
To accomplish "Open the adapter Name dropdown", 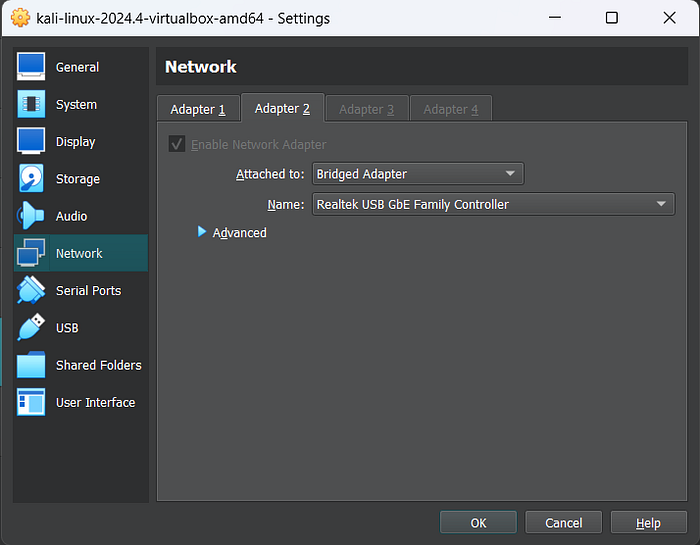I will 493,204.
